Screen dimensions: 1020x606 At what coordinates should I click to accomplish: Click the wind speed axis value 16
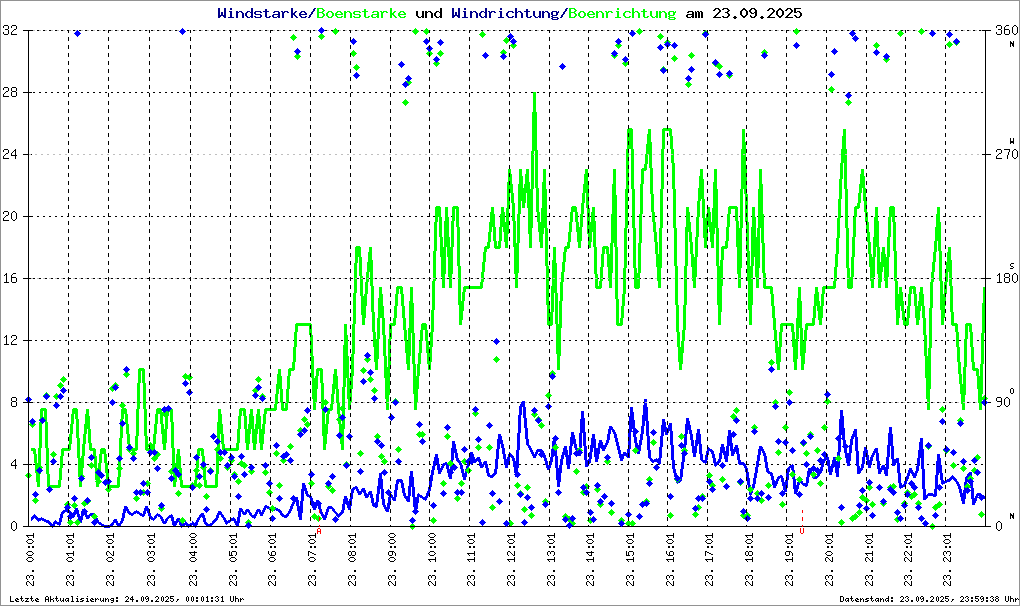click(x=10, y=278)
